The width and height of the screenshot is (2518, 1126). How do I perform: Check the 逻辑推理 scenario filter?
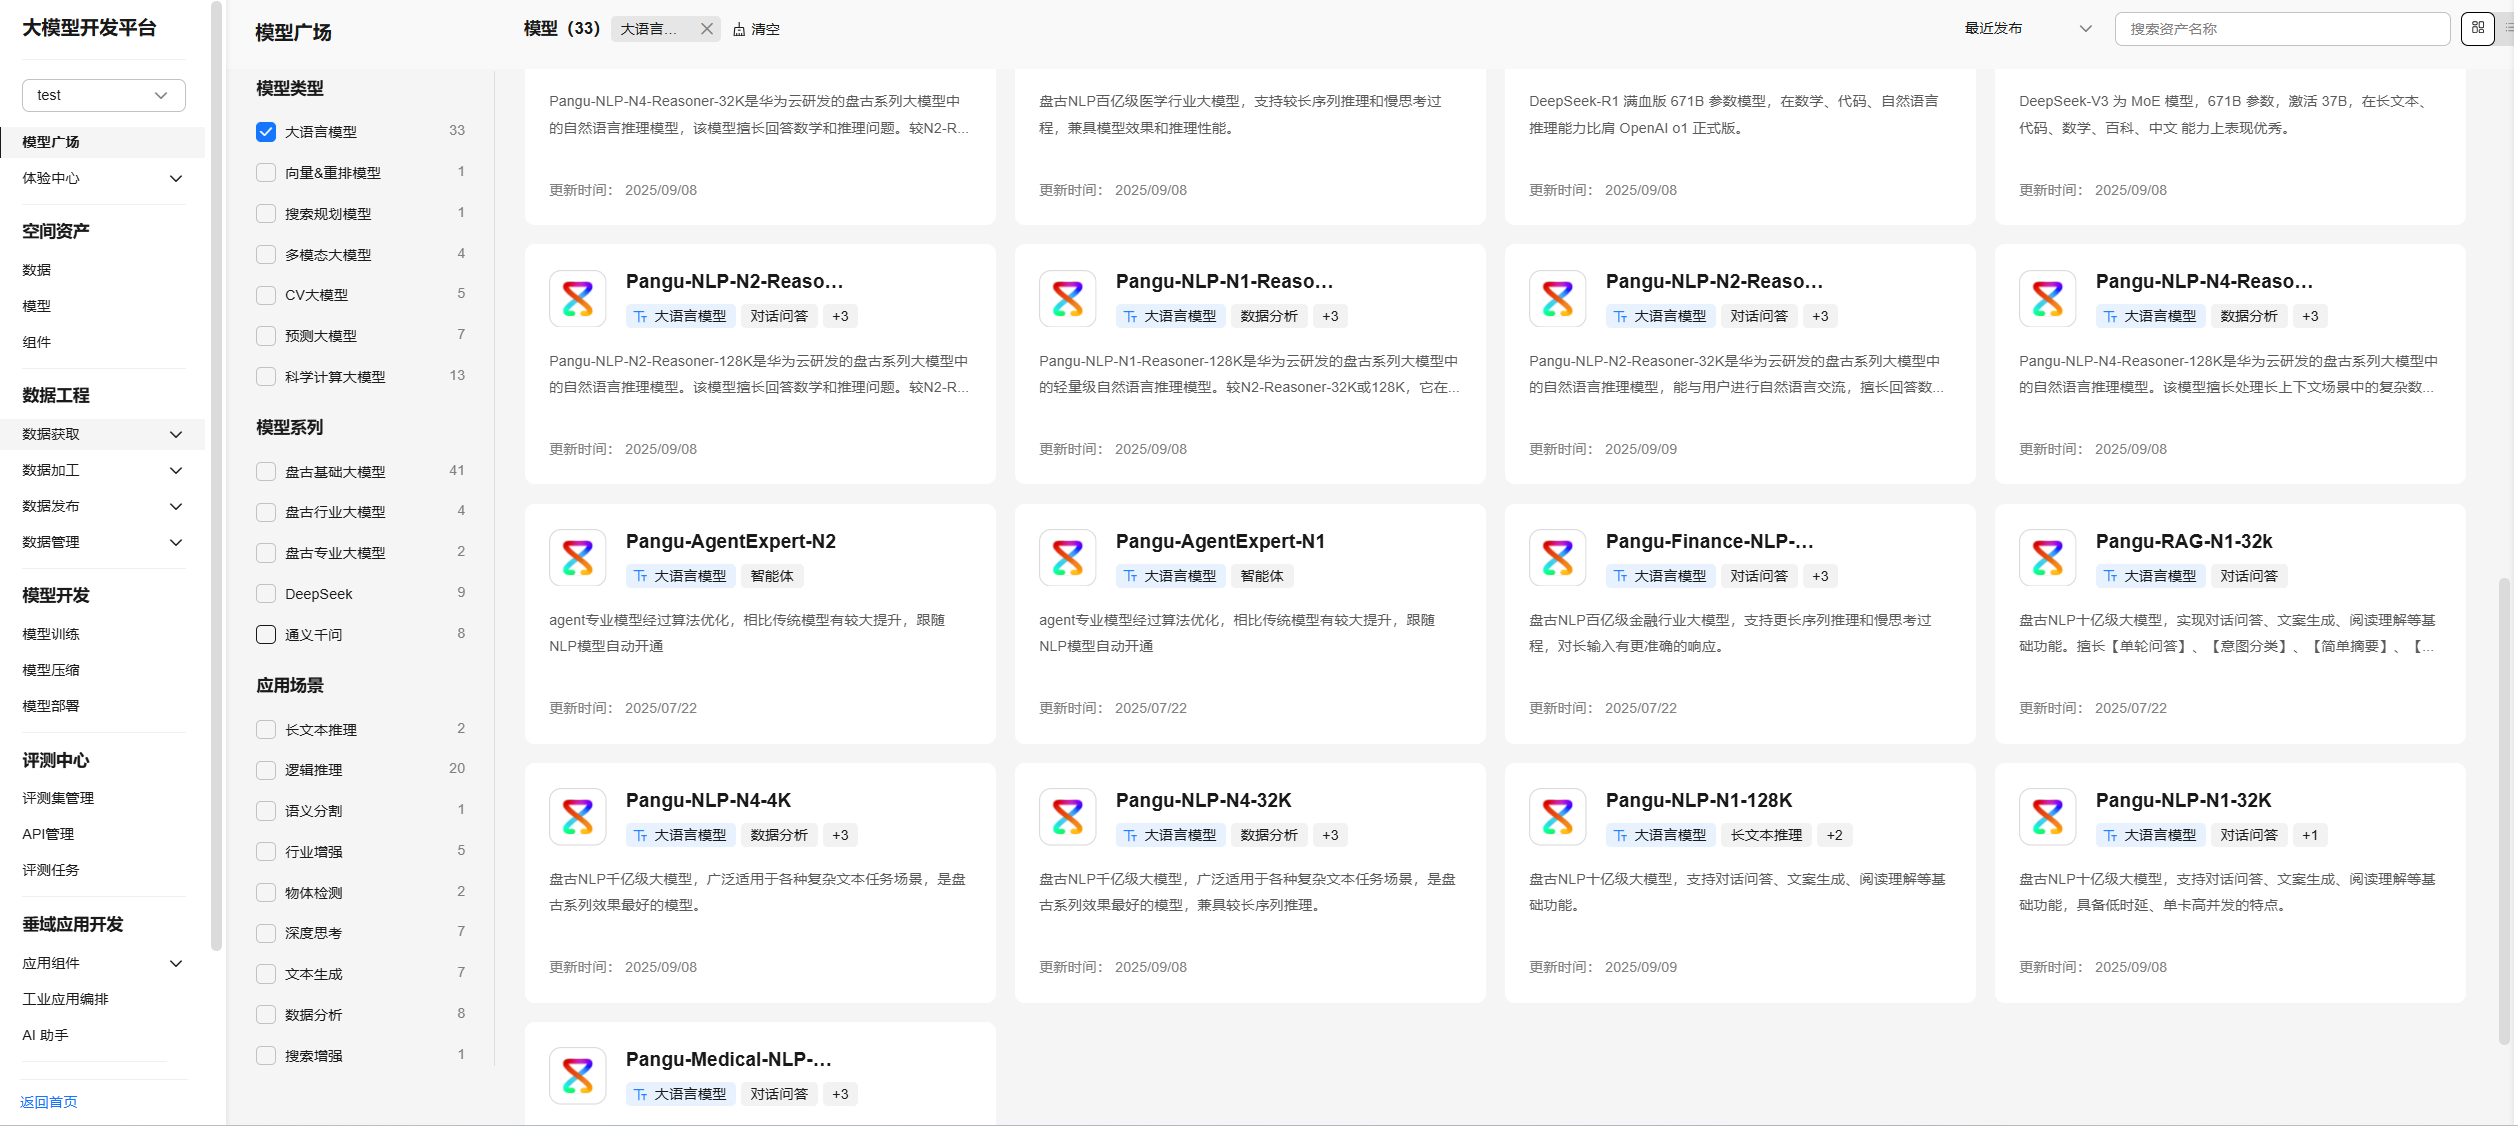pyautogui.click(x=266, y=770)
